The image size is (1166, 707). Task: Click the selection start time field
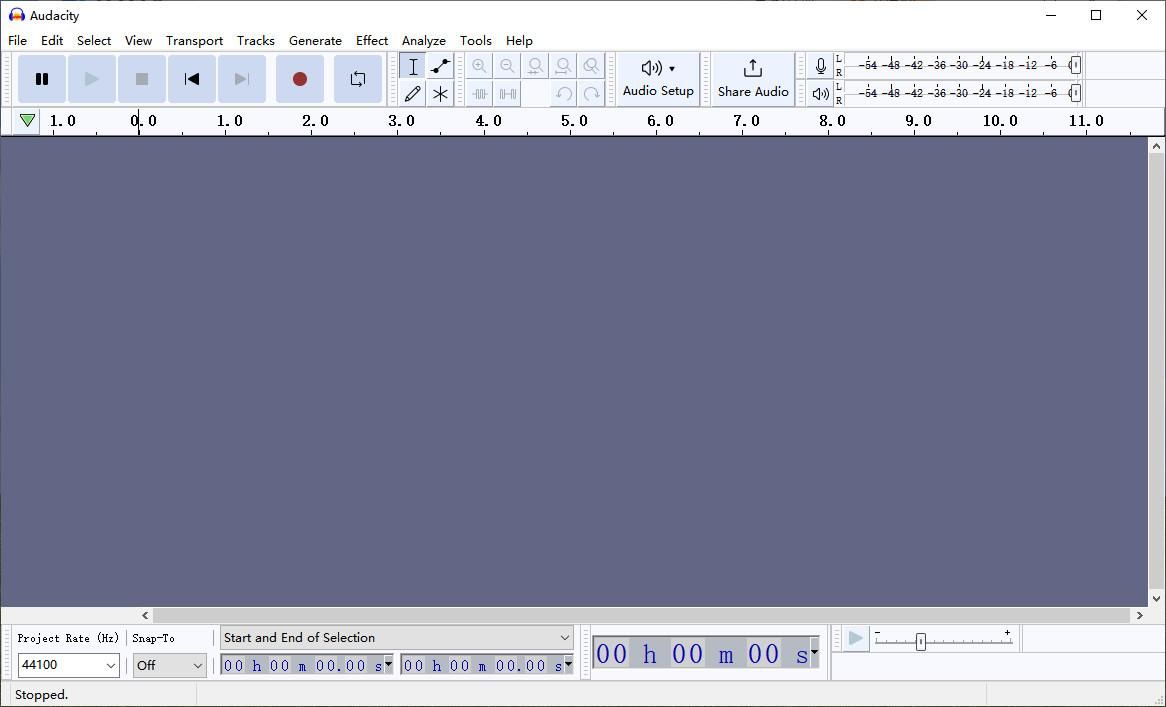pyautogui.click(x=302, y=665)
